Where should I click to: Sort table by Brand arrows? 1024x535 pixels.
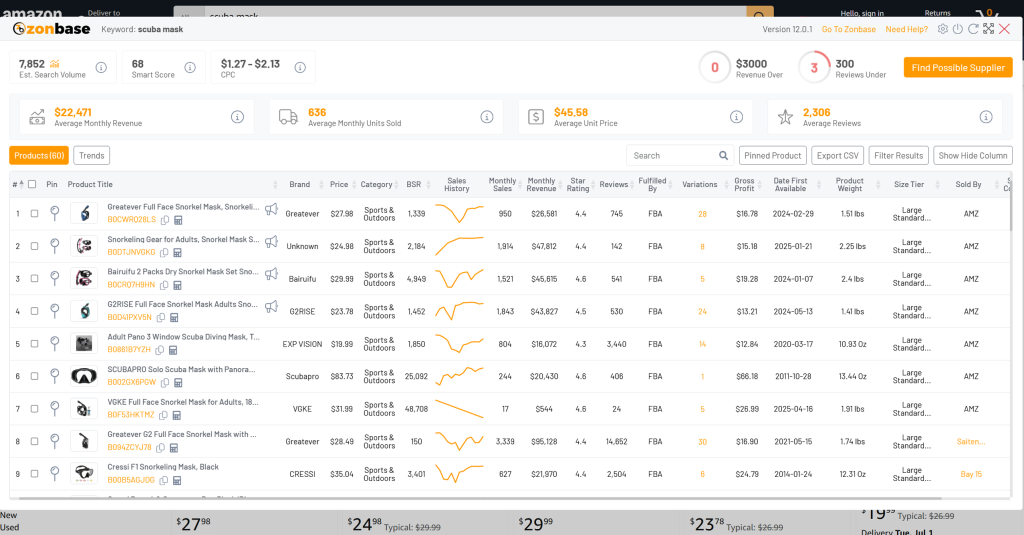tap(321, 185)
